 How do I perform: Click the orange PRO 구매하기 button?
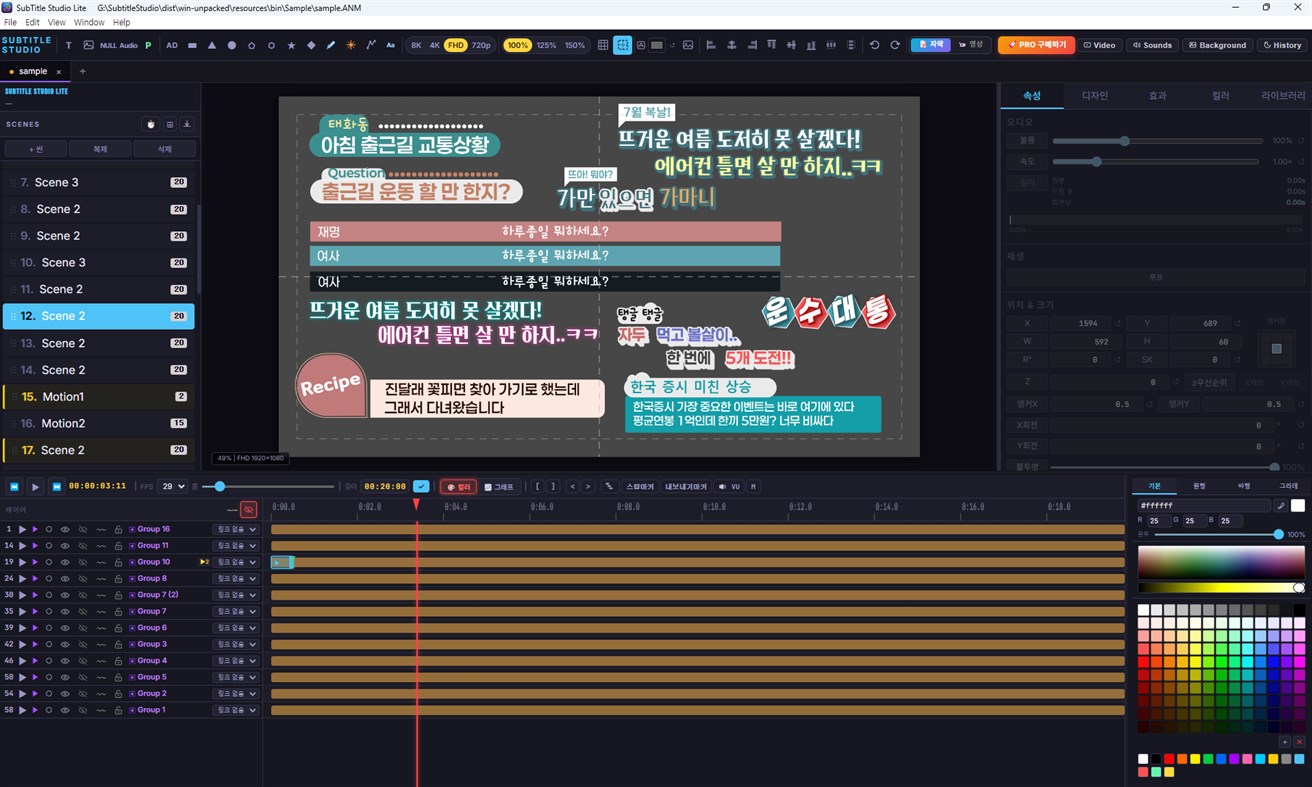(x=1036, y=45)
